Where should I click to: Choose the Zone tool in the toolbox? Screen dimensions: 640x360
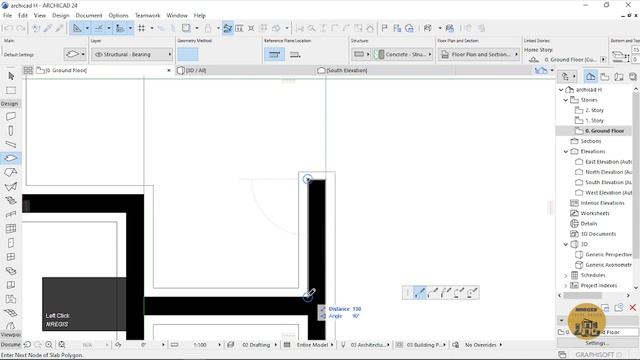tap(11, 299)
